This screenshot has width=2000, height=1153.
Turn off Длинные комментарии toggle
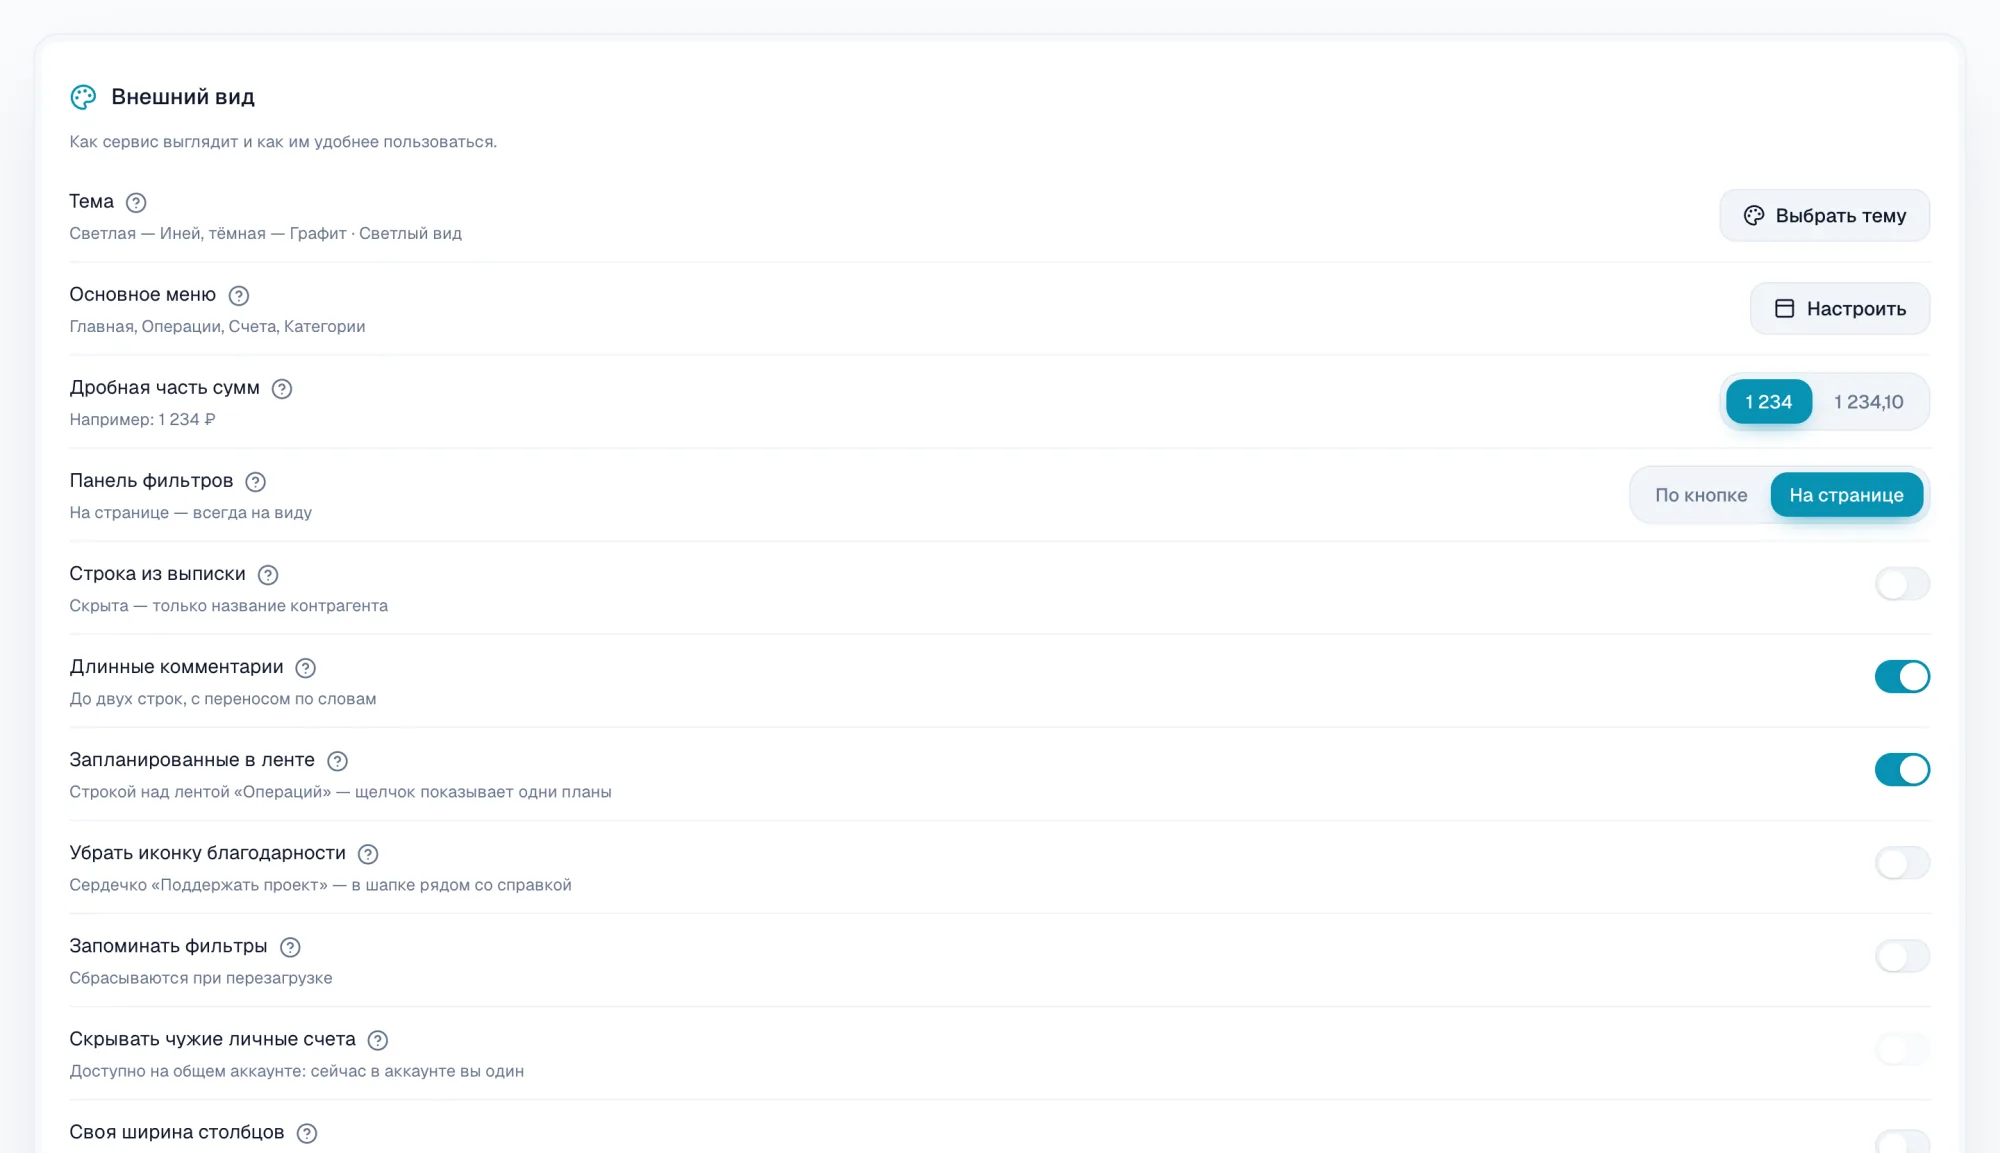1902,677
